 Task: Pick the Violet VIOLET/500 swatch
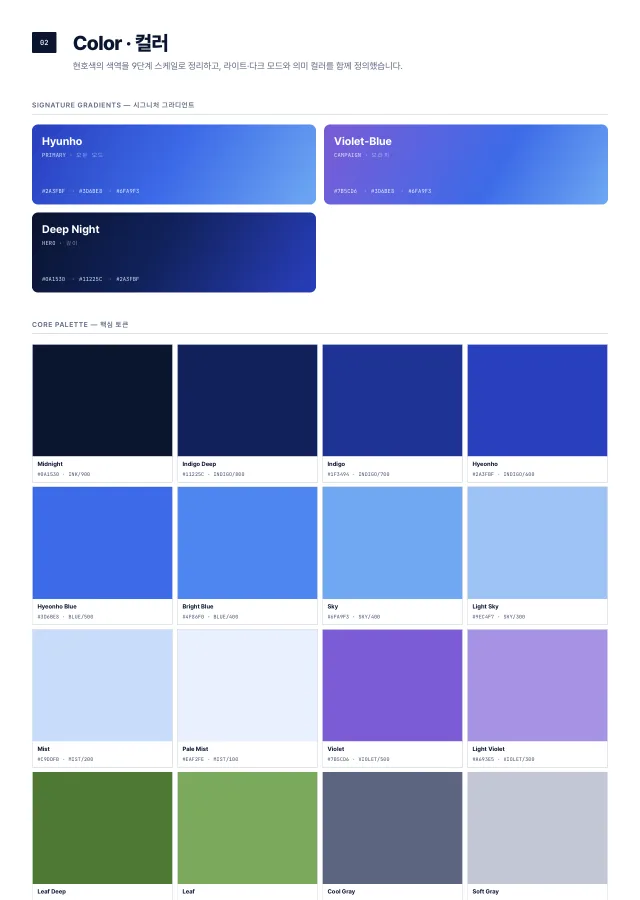tap(393, 685)
